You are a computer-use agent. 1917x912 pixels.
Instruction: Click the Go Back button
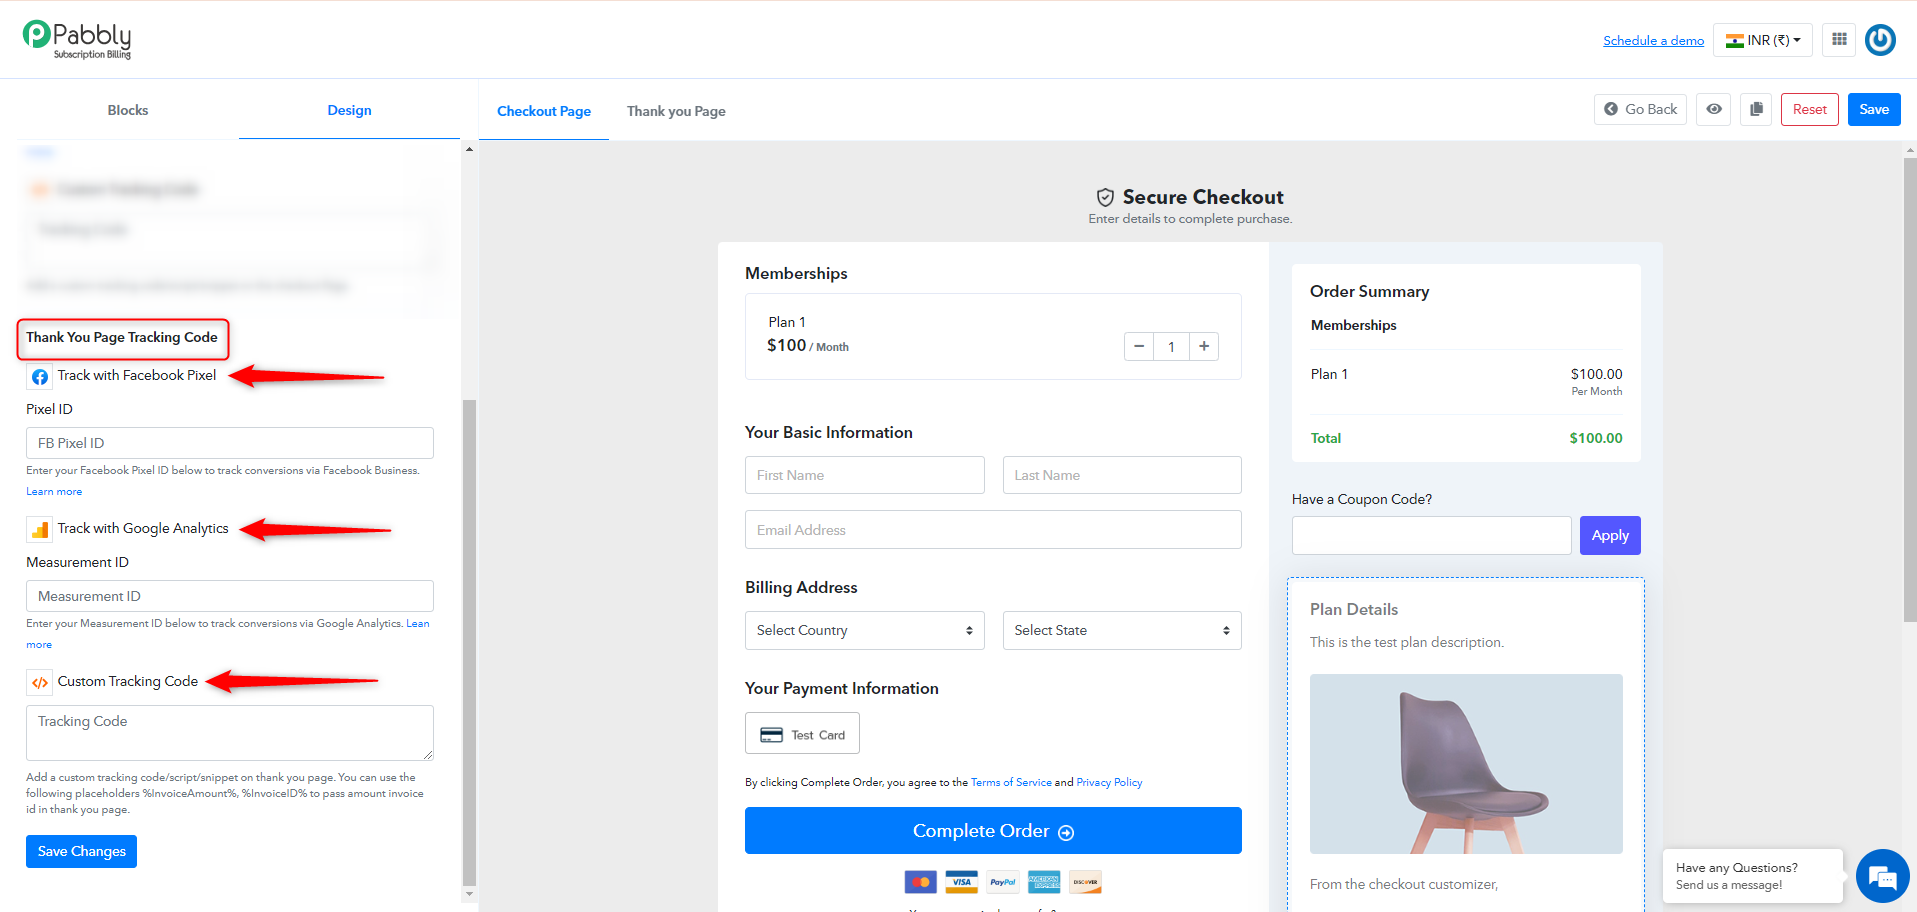click(x=1640, y=109)
